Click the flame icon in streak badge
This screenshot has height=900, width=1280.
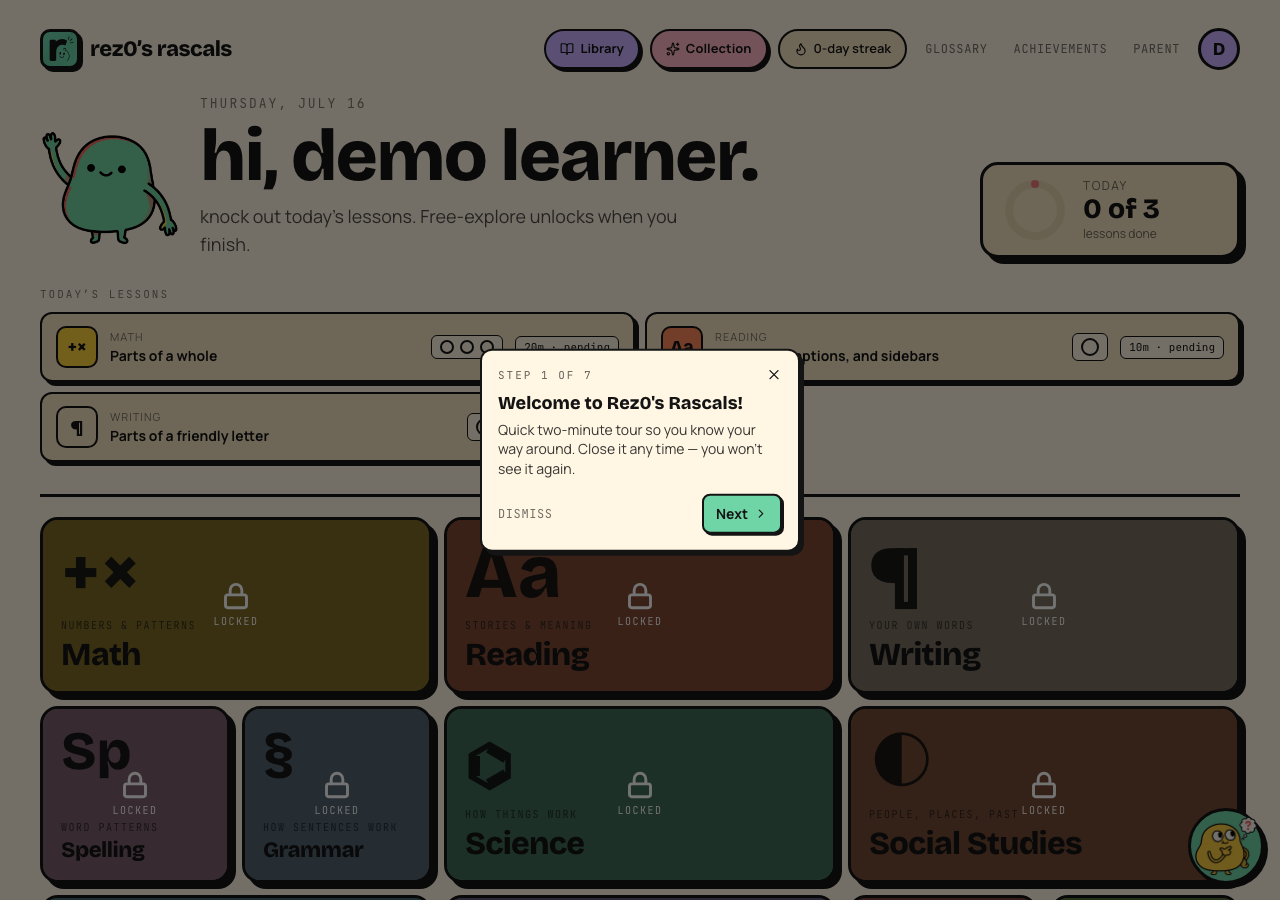click(800, 49)
